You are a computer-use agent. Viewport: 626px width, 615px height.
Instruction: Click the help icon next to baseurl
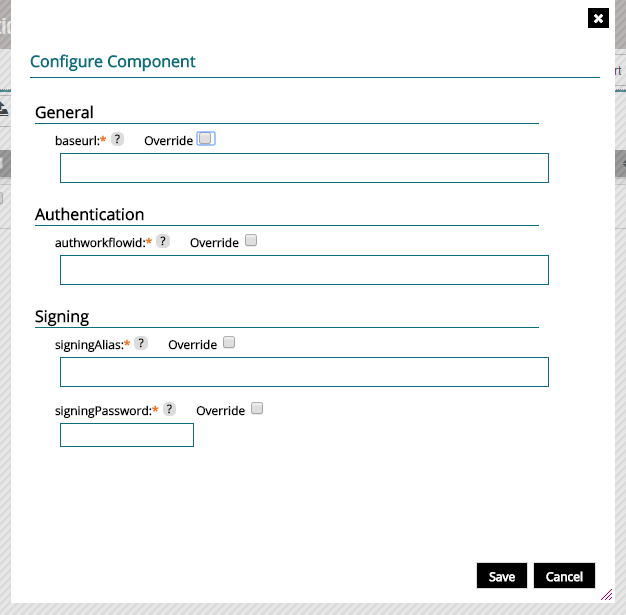117,140
